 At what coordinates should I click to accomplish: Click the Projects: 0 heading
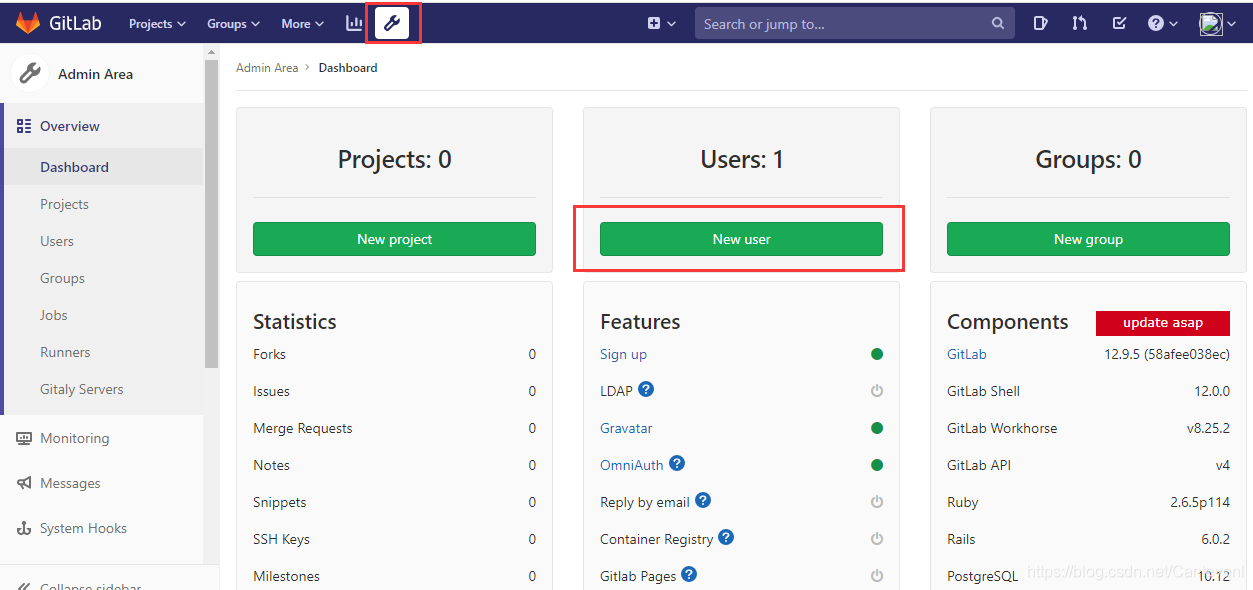pyautogui.click(x=394, y=159)
